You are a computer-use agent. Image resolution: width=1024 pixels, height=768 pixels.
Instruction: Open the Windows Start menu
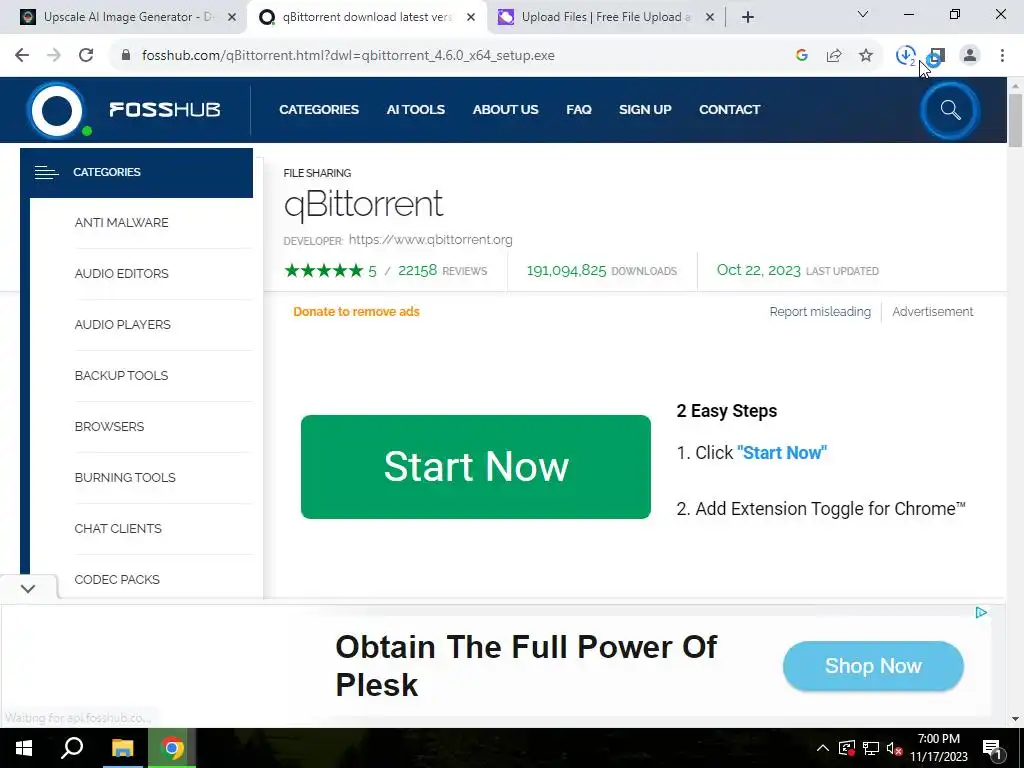[x=24, y=748]
